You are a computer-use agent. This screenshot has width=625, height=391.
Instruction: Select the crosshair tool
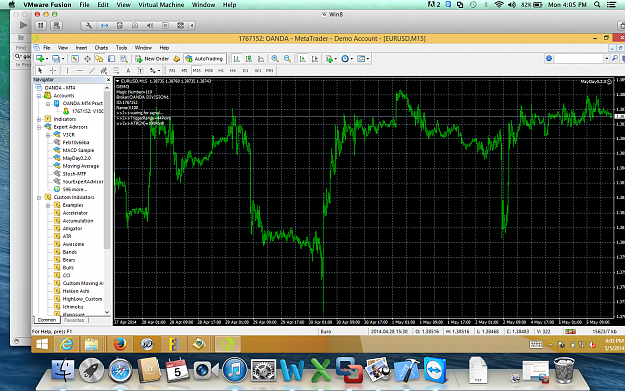[52, 71]
